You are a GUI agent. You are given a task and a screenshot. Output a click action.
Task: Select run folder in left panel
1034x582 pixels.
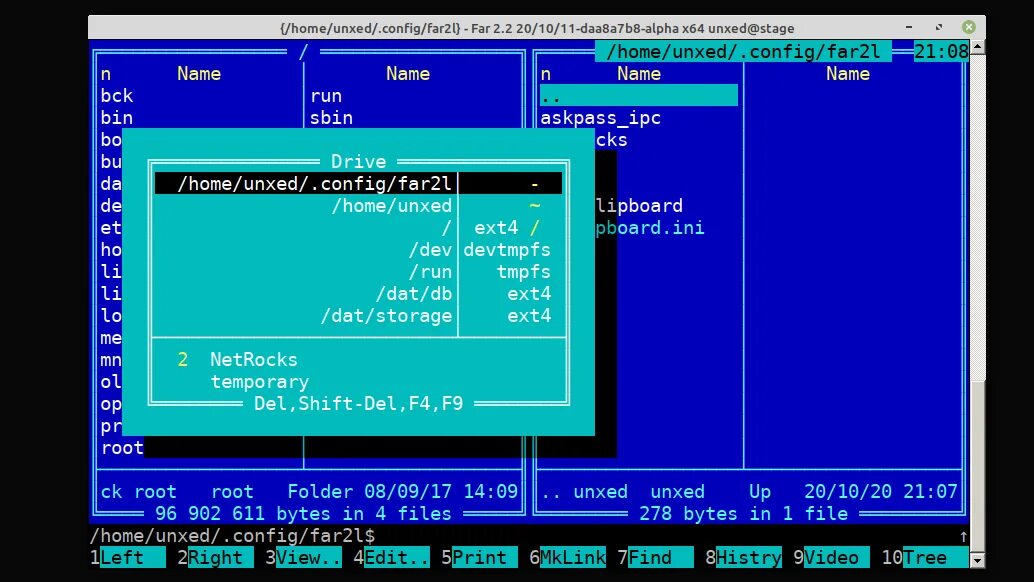326,96
